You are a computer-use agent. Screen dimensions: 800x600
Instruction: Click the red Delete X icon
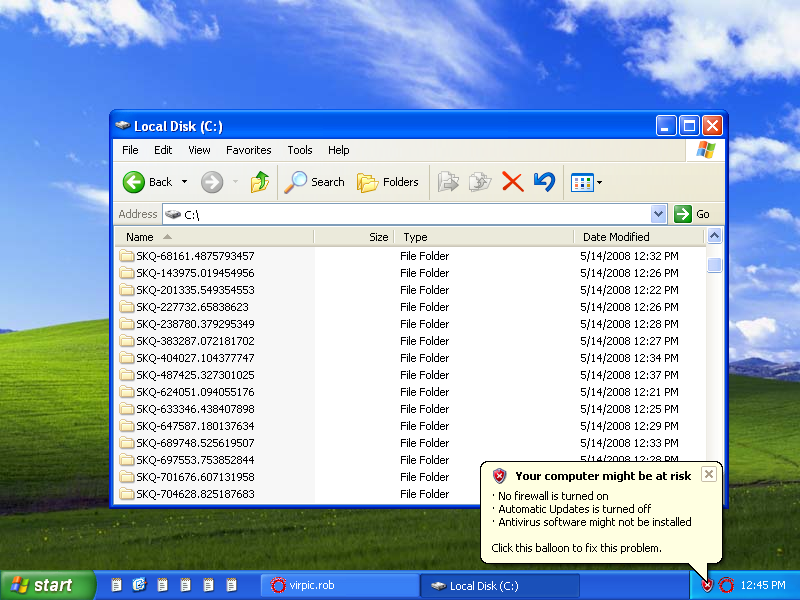pyautogui.click(x=512, y=182)
